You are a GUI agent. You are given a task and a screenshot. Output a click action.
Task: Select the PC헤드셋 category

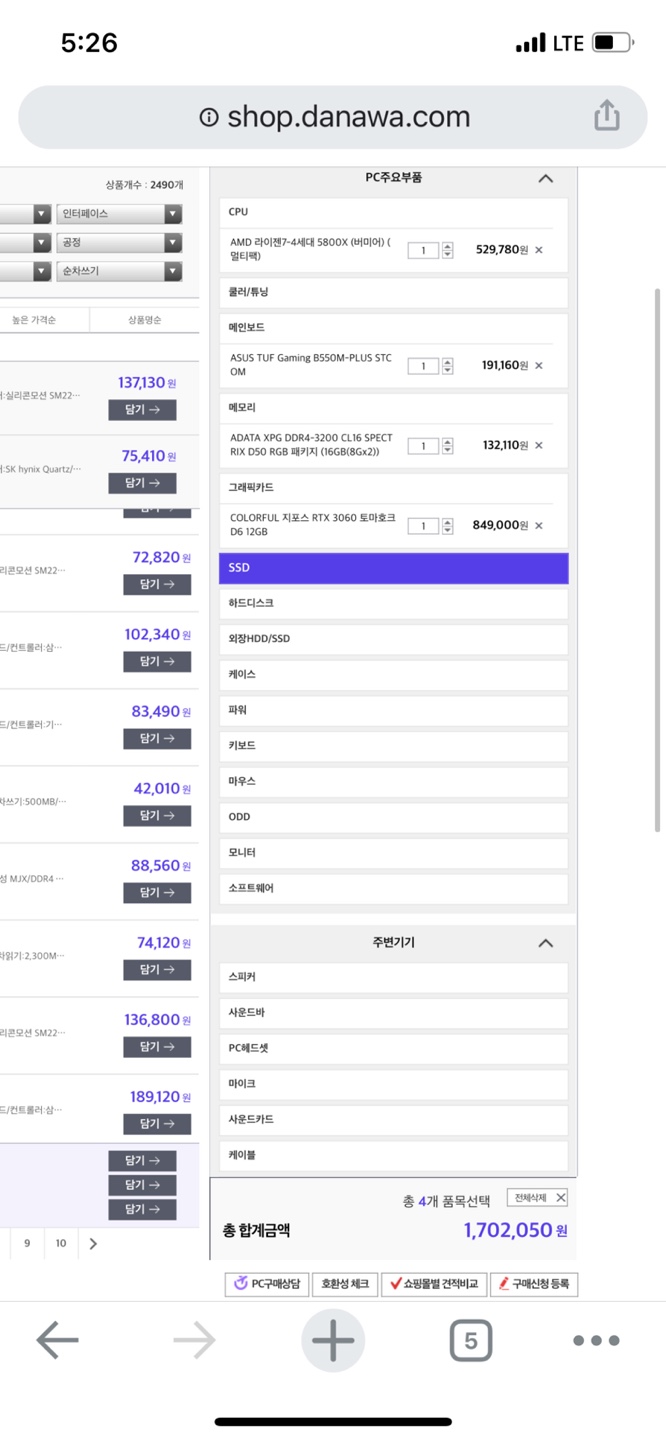393,1049
